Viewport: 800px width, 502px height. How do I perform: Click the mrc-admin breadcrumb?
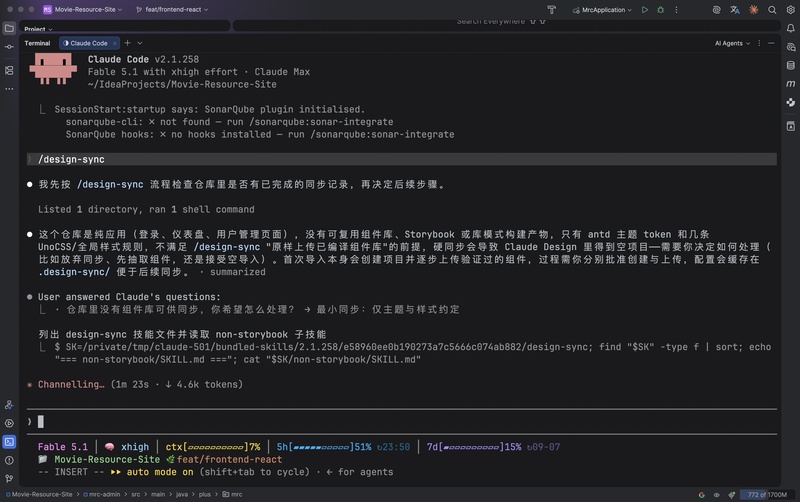105,494
